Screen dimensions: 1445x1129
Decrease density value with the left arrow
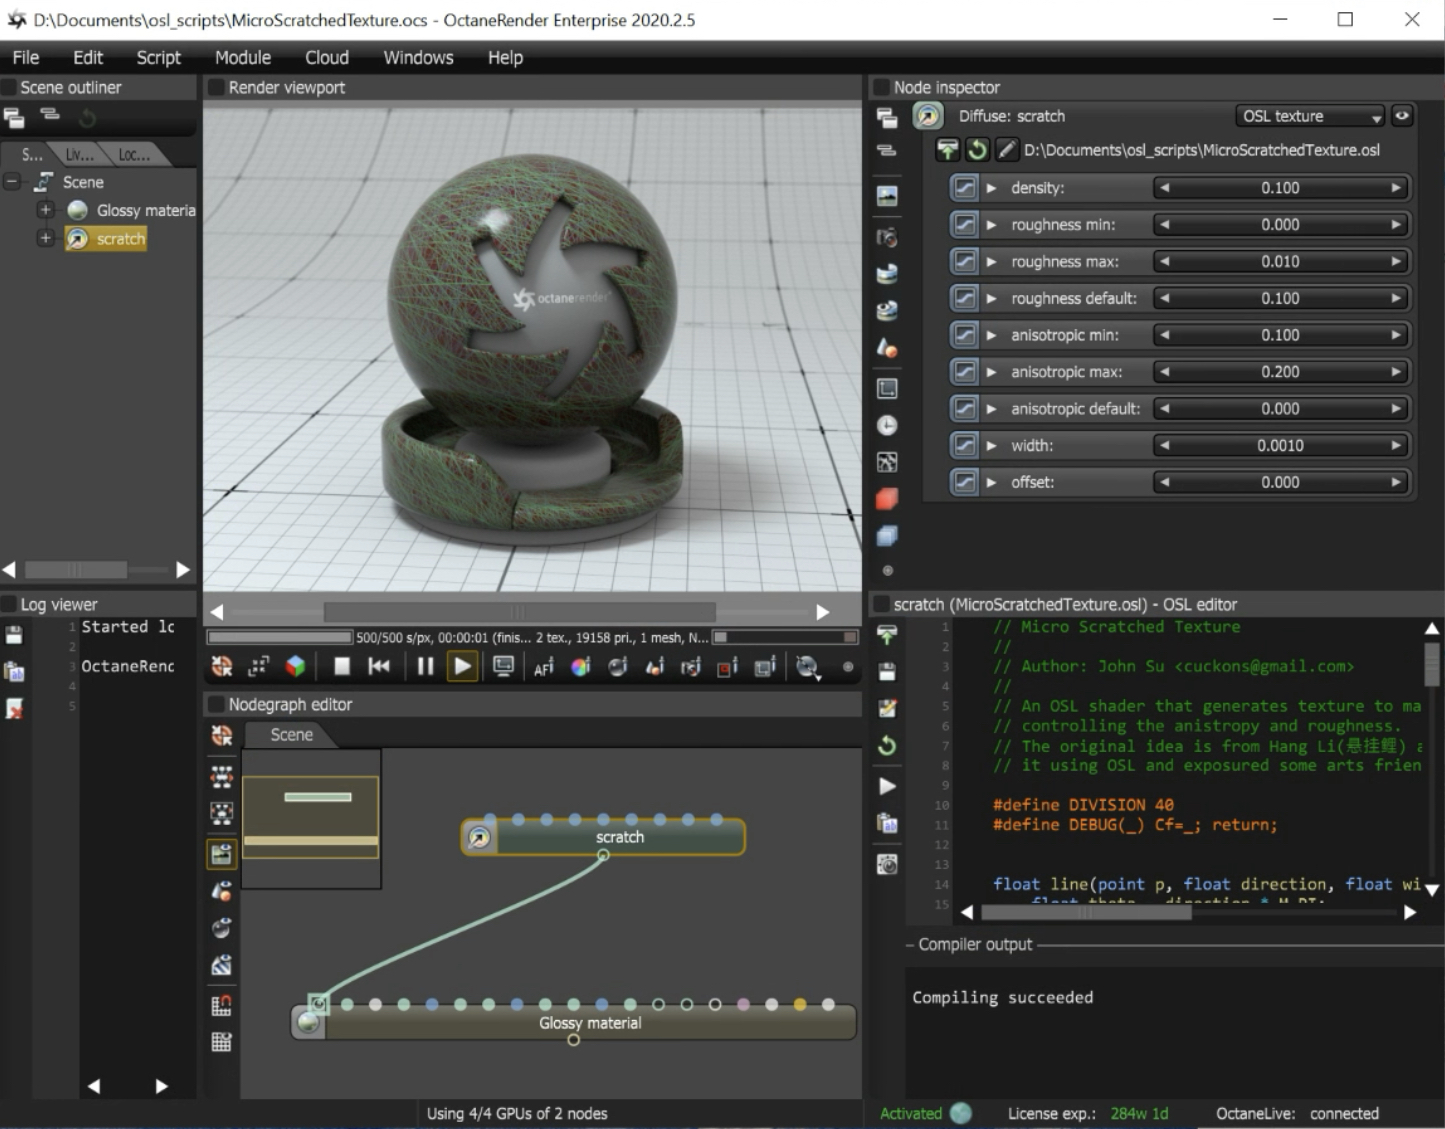[1164, 188]
